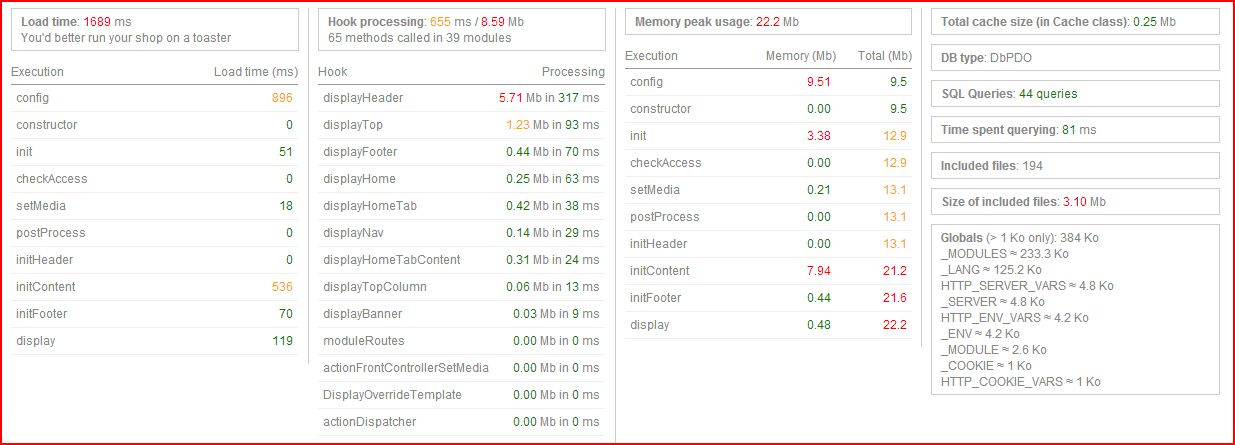The width and height of the screenshot is (1235, 445).
Task: Click the DB type DbPDO box
Action: pos(1075,58)
